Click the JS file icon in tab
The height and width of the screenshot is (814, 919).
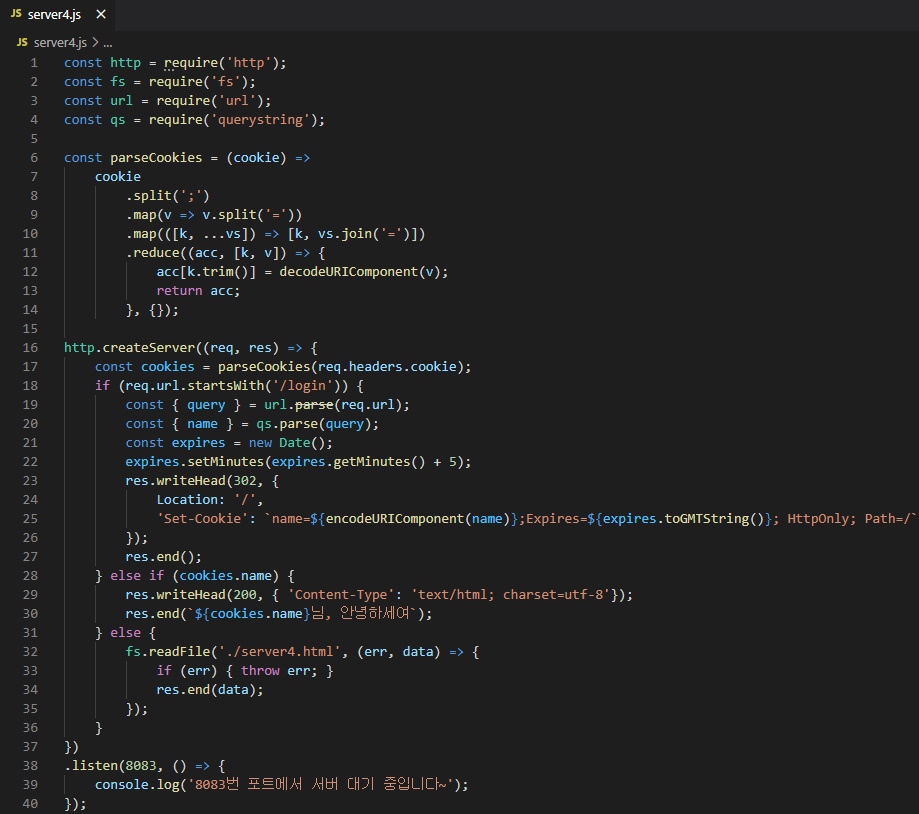pos(16,13)
